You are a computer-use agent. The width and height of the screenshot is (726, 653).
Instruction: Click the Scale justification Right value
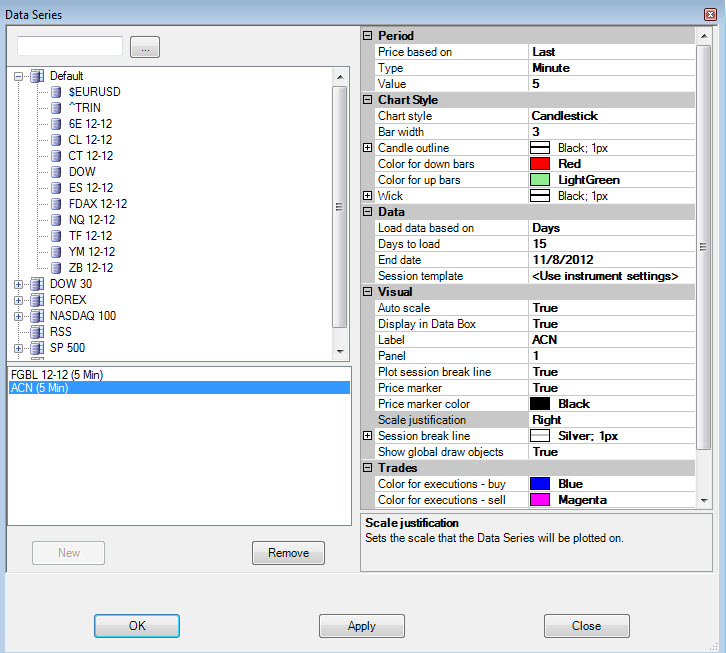pyautogui.click(x=612, y=420)
